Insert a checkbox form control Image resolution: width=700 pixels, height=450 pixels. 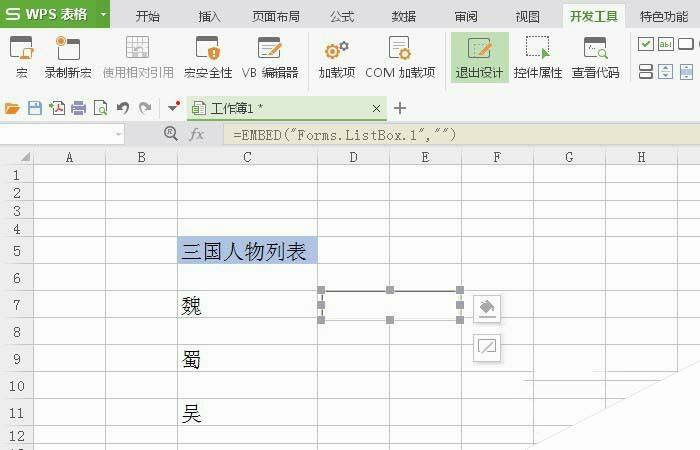(x=646, y=44)
